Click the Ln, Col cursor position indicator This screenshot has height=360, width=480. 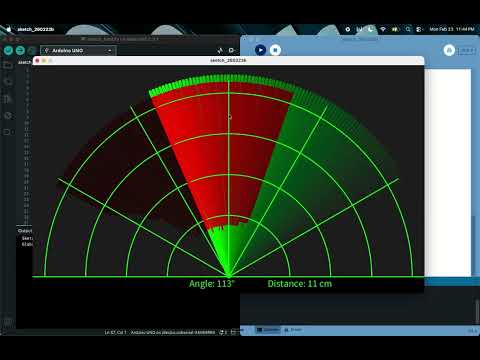pyautogui.click(x=115, y=332)
